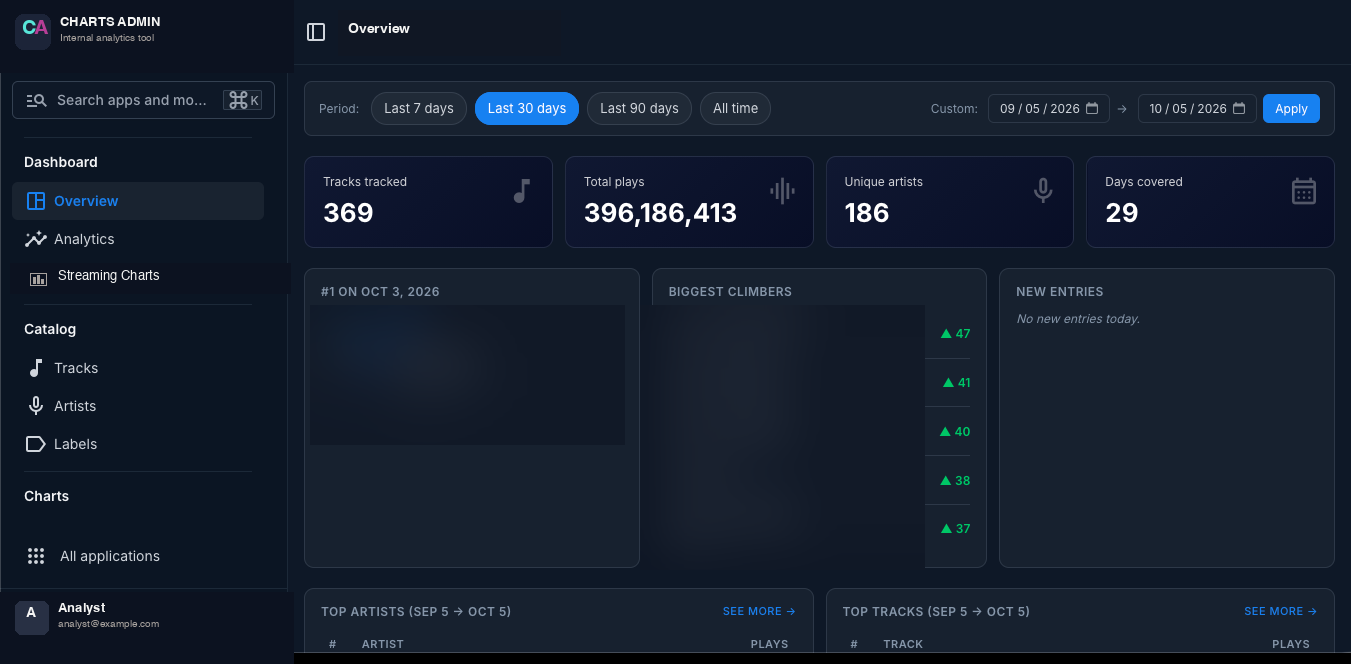The height and width of the screenshot is (664, 1351).
Task: Click the biggest climber value 37
Action: point(962,529)
